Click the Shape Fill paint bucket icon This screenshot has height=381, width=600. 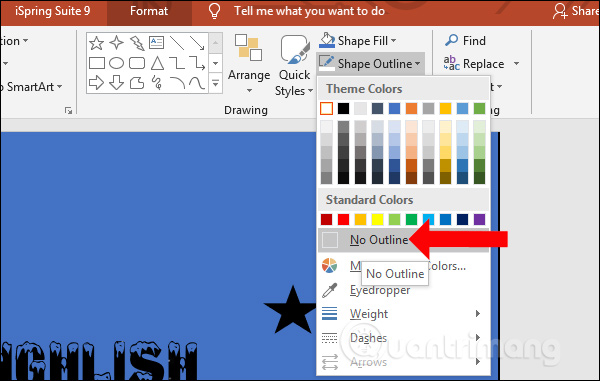point(327,40)
